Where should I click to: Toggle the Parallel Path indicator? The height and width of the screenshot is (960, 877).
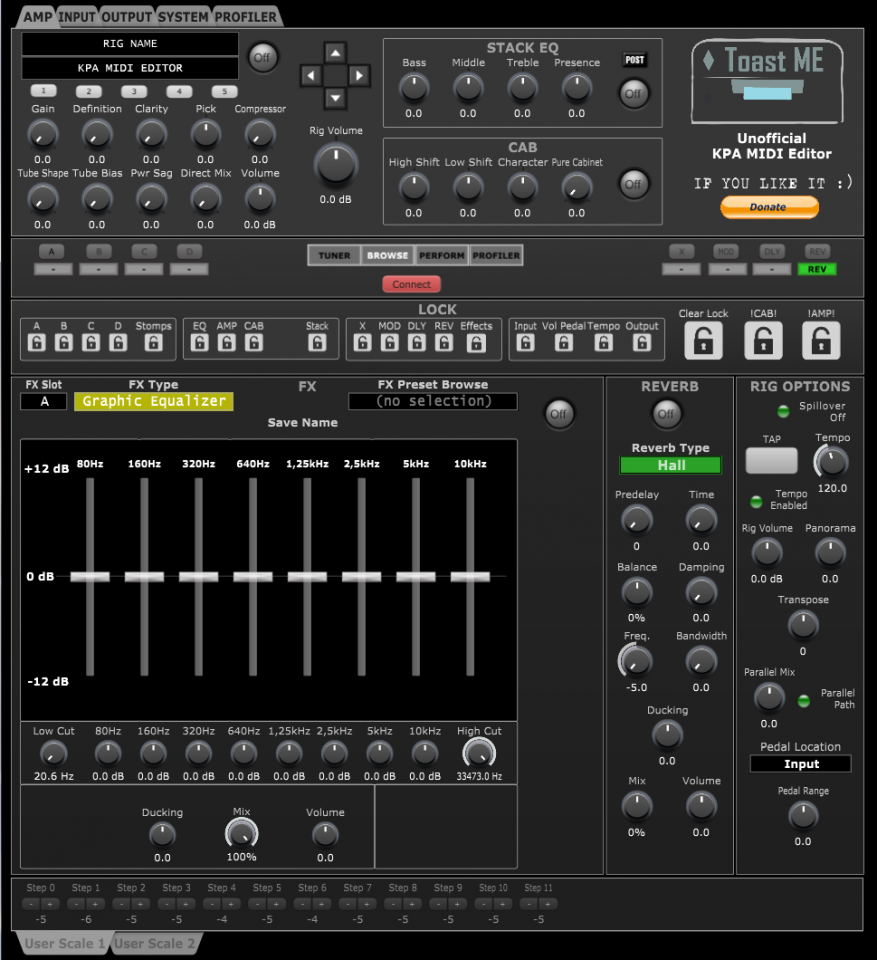click(804, 700)
